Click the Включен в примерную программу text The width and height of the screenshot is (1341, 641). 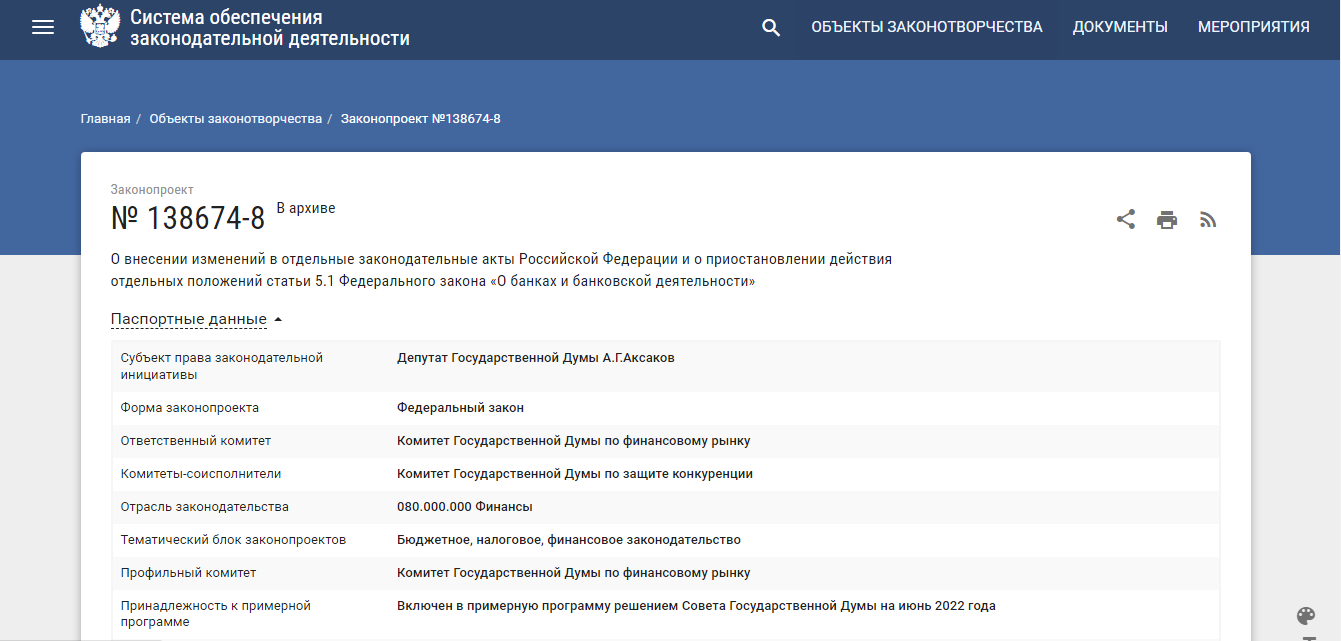[696, 605]
